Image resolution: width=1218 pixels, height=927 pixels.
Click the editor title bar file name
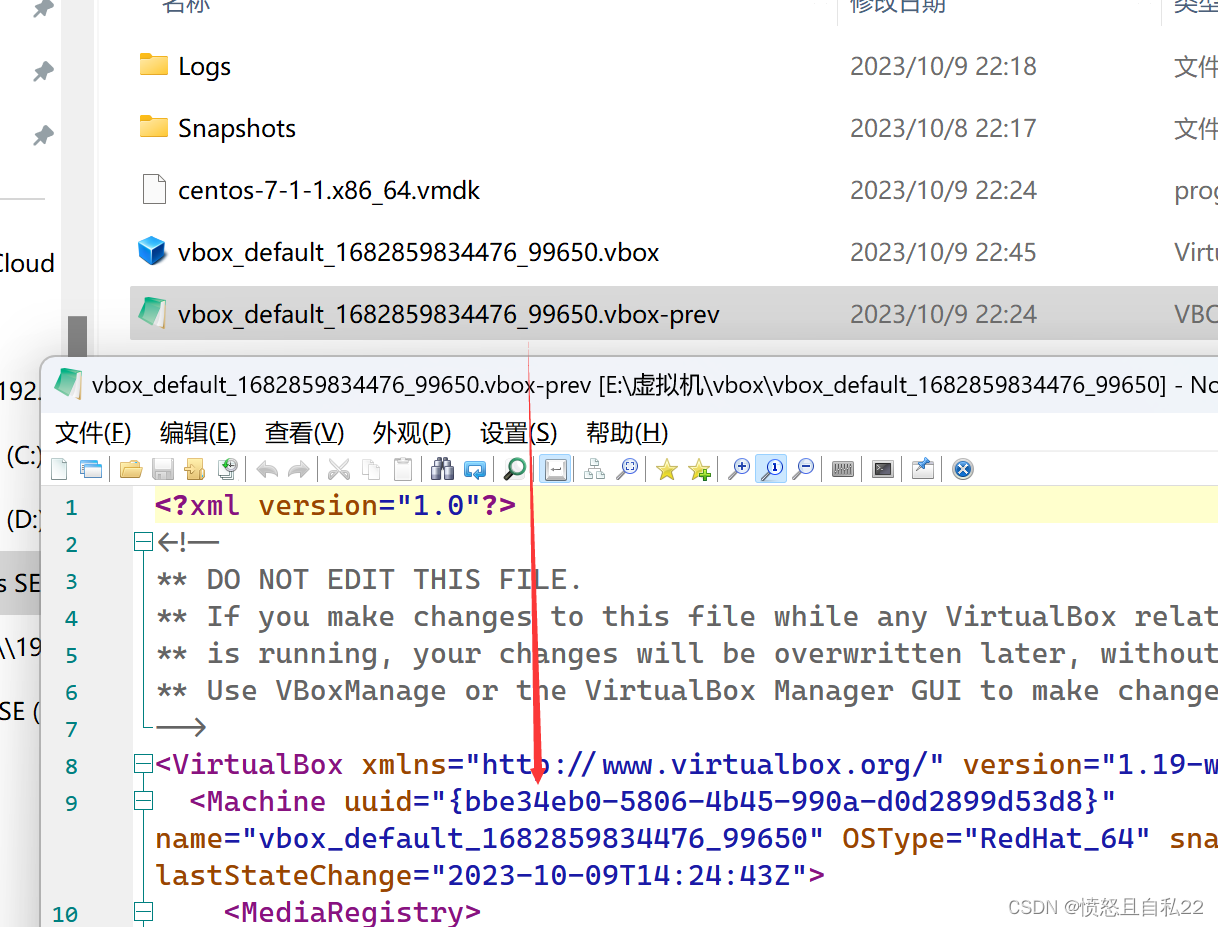coord(341,384)
